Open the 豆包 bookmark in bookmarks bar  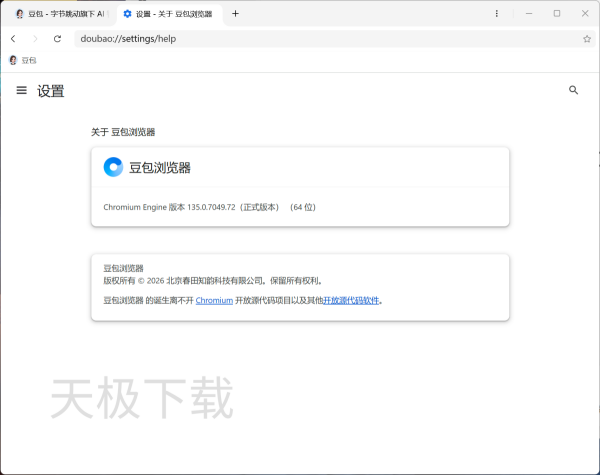tap(22, 60)
